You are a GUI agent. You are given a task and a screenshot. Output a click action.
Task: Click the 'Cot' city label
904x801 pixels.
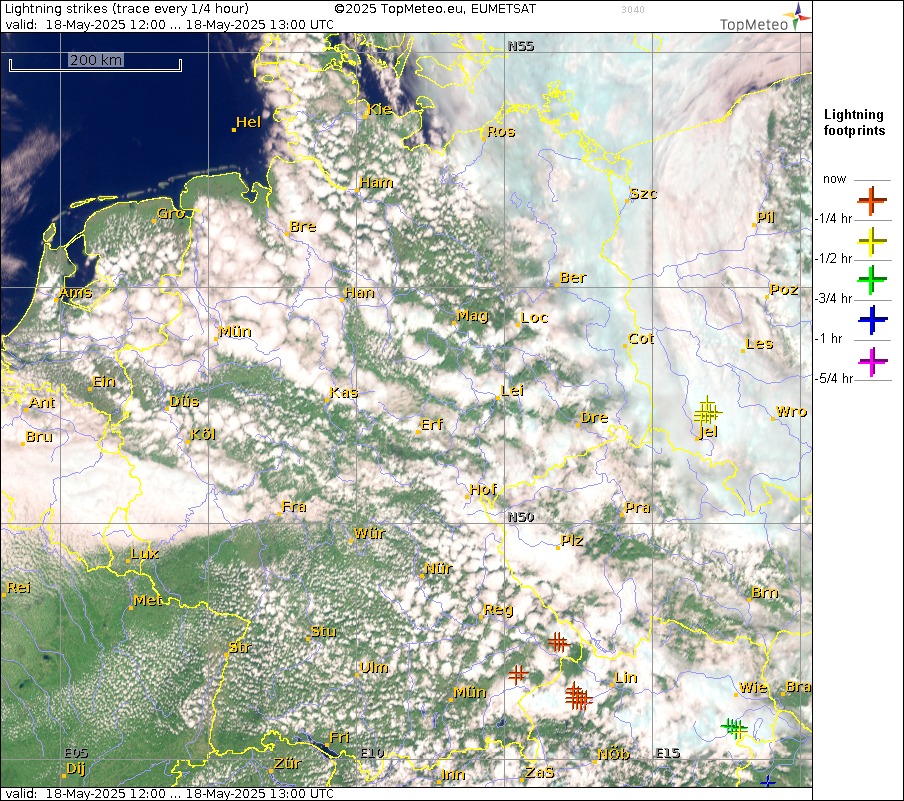pyautogui.click(x=641, y=339)
